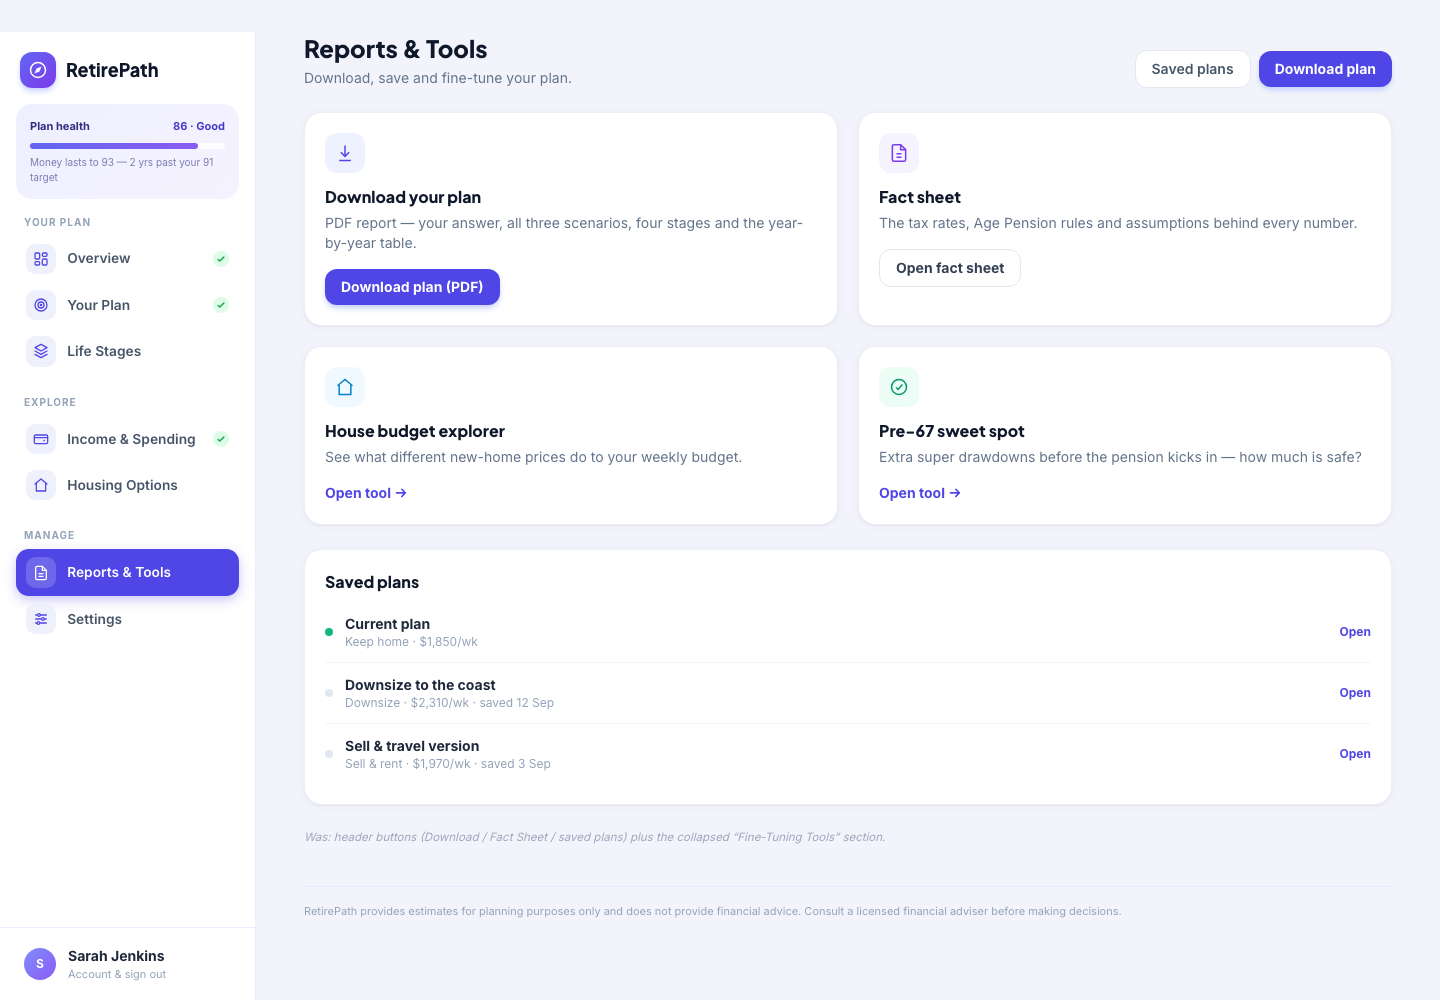1440x1000 pixels.
Task: Click the Your Plan target icon
Action: [x=41, y=305]
